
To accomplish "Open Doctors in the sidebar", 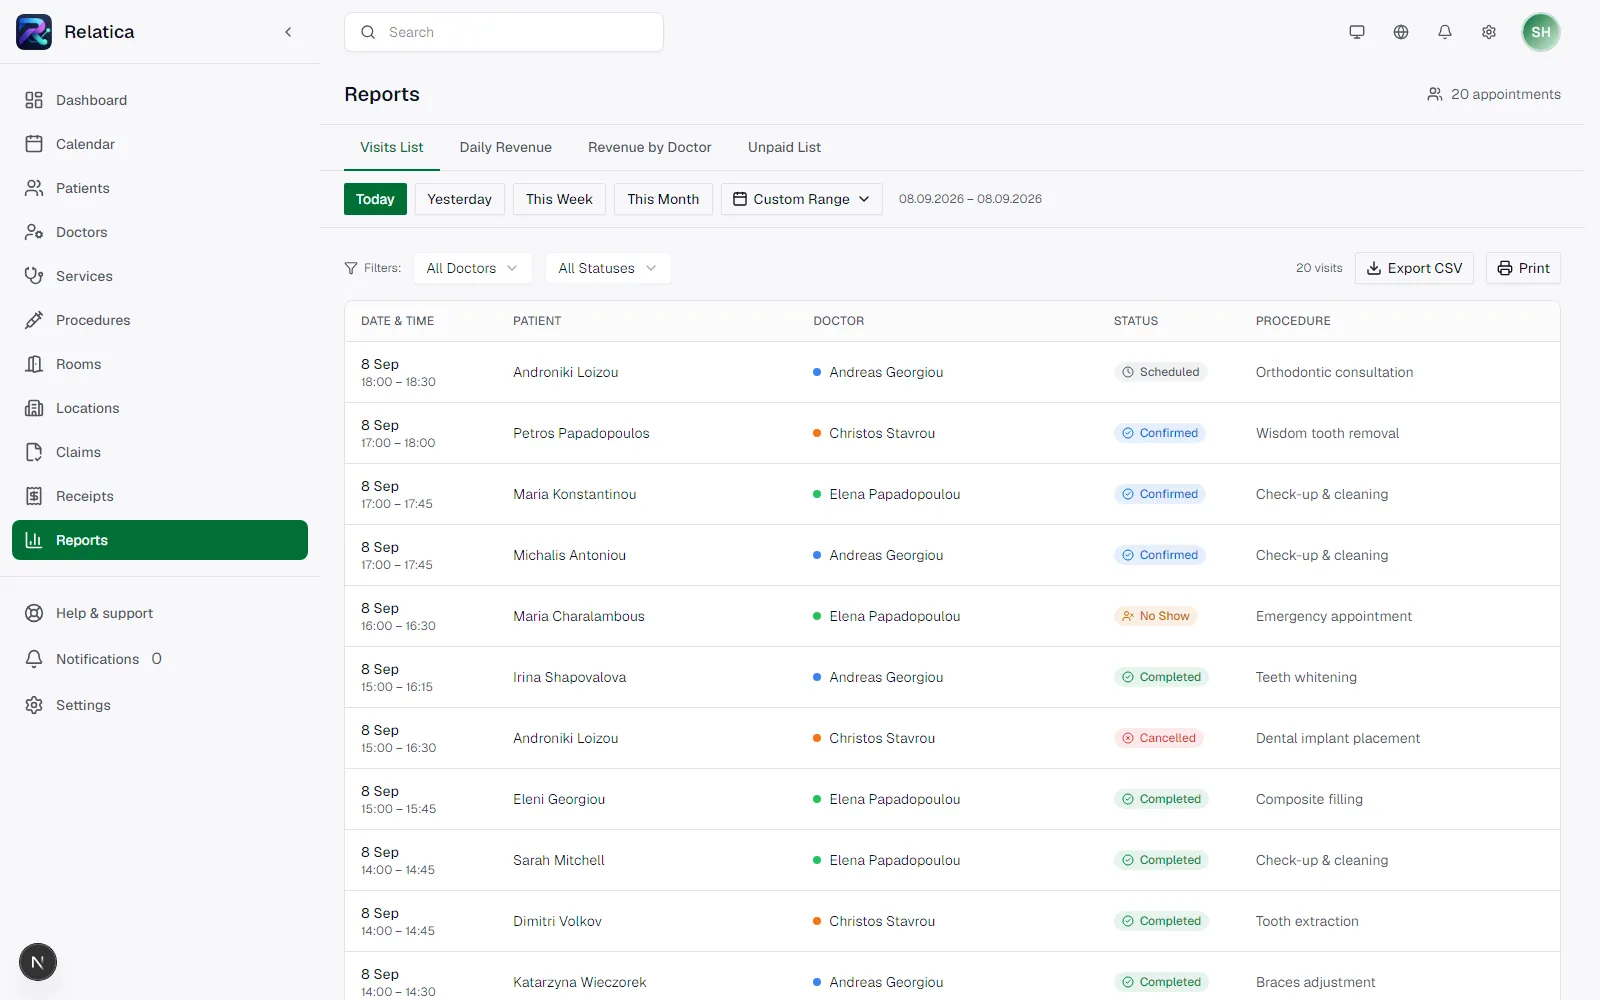I will coord(160,232).
